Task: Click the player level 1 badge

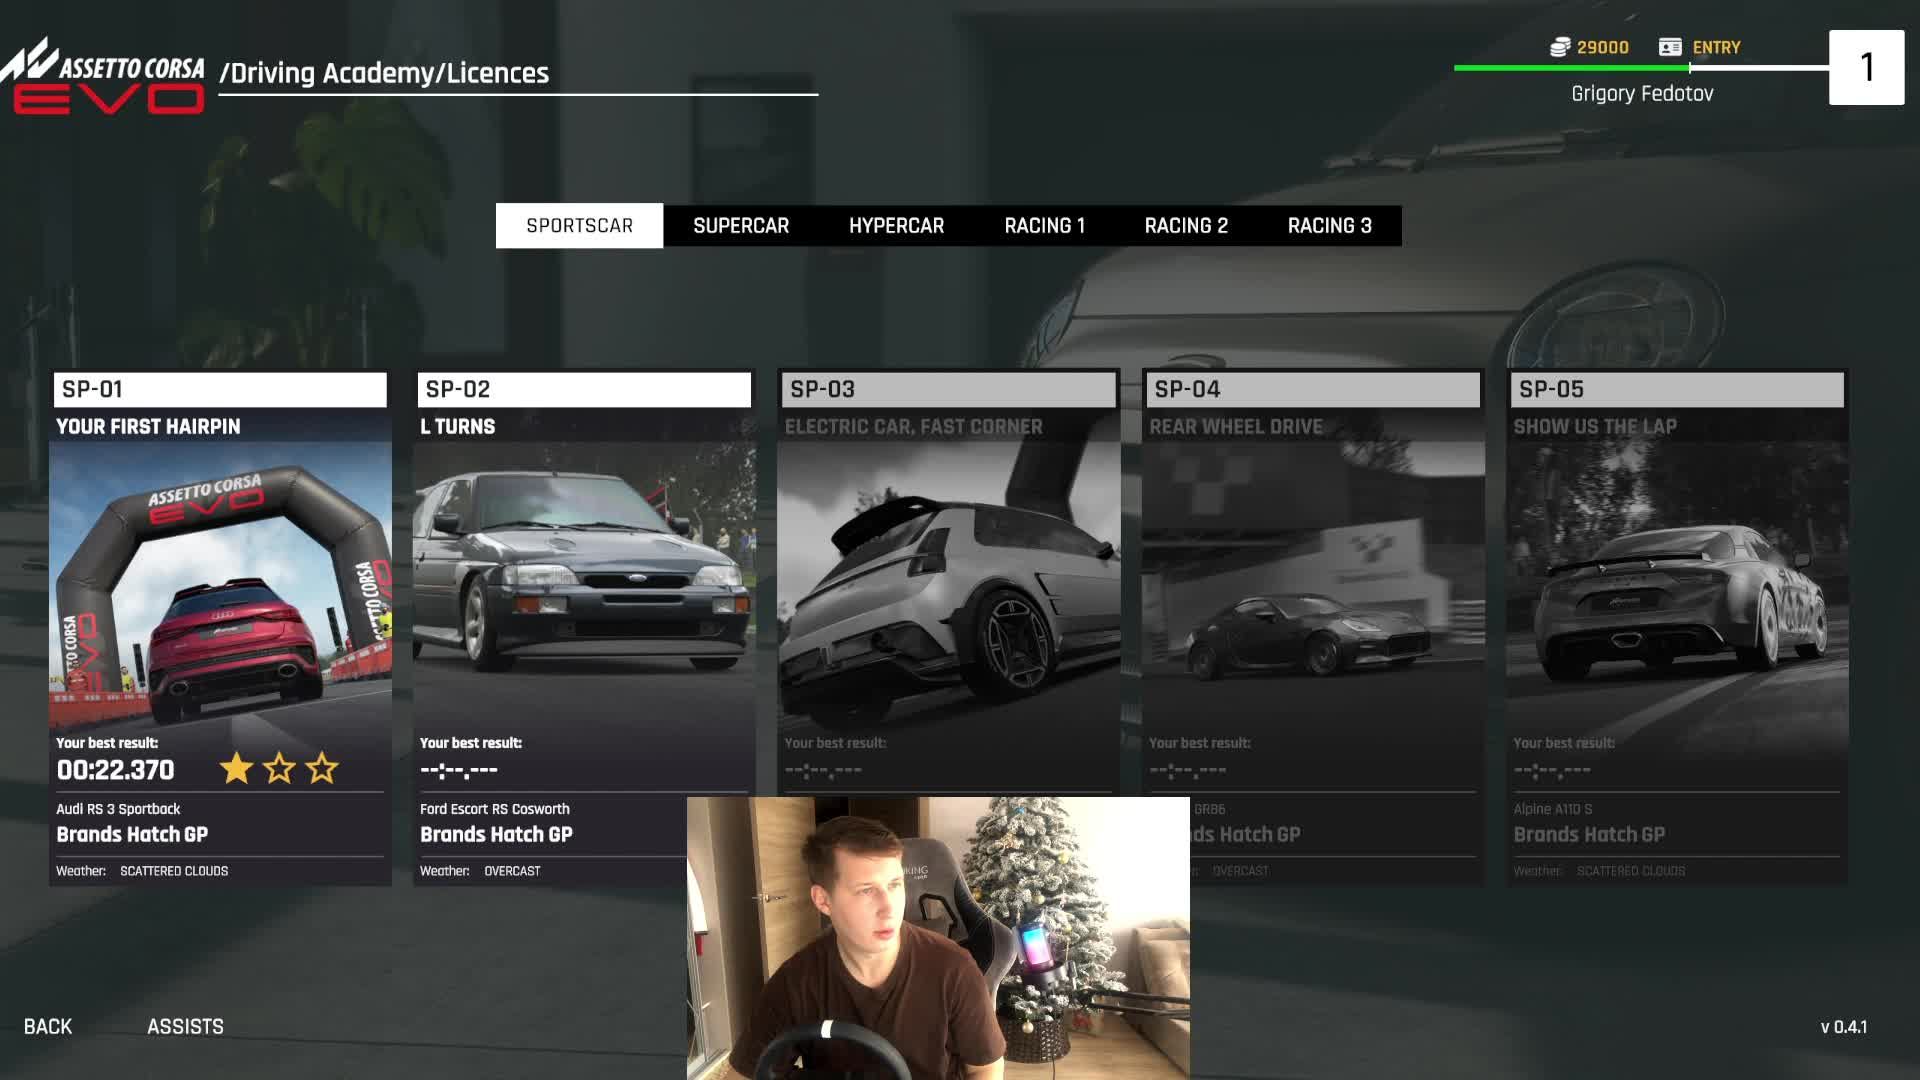Action: [x=1865, y=67]
